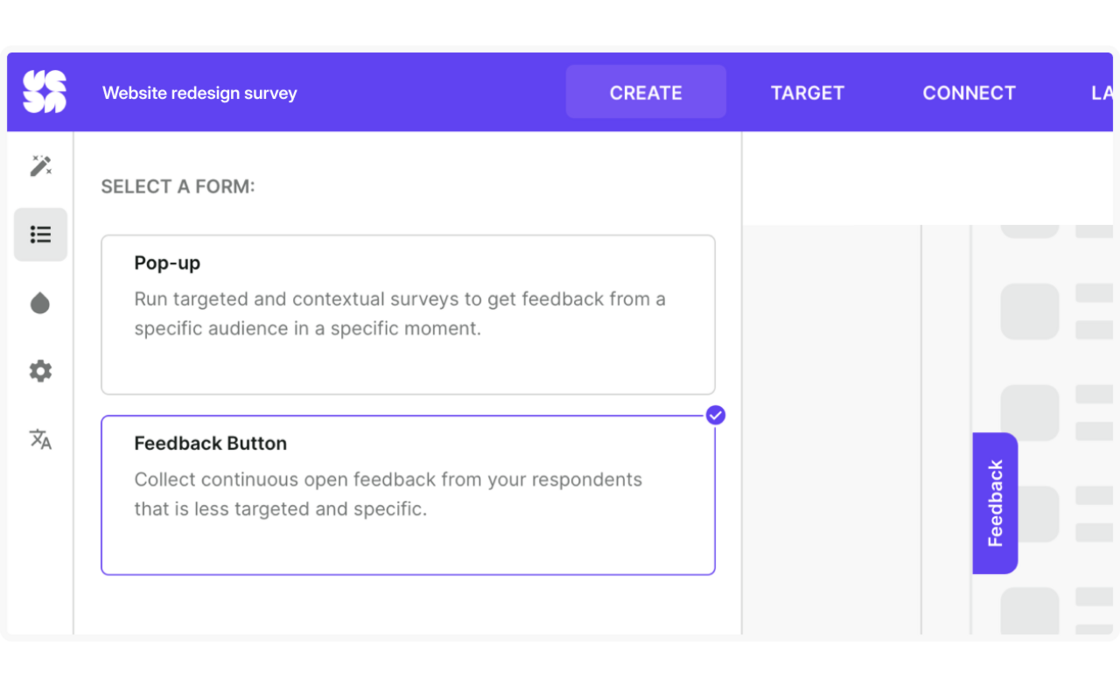Open the translation languages panel
Image resolution: width=1120 pixels, height=687 pixels.
tap(41, 439)
